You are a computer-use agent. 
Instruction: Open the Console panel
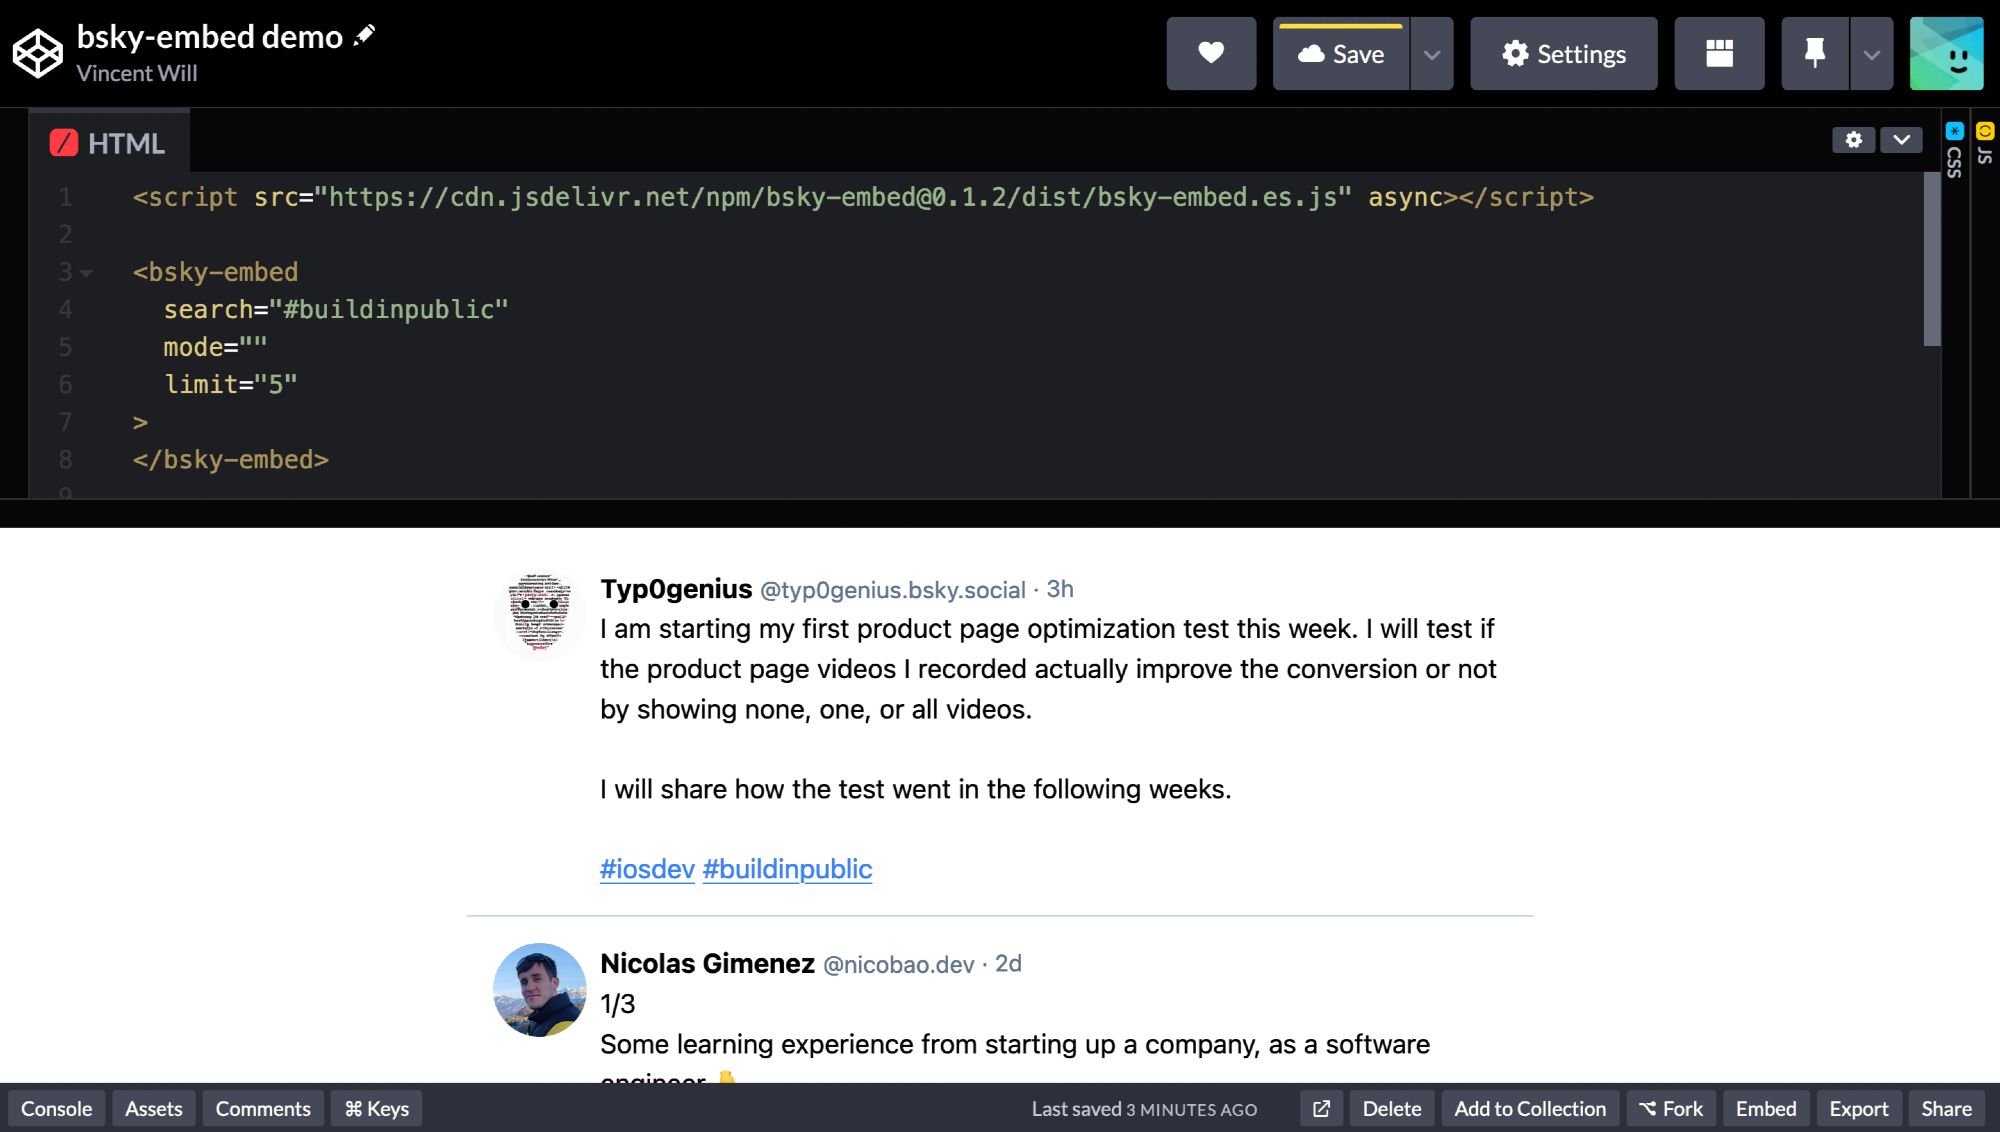click(x=56, y=1109)
